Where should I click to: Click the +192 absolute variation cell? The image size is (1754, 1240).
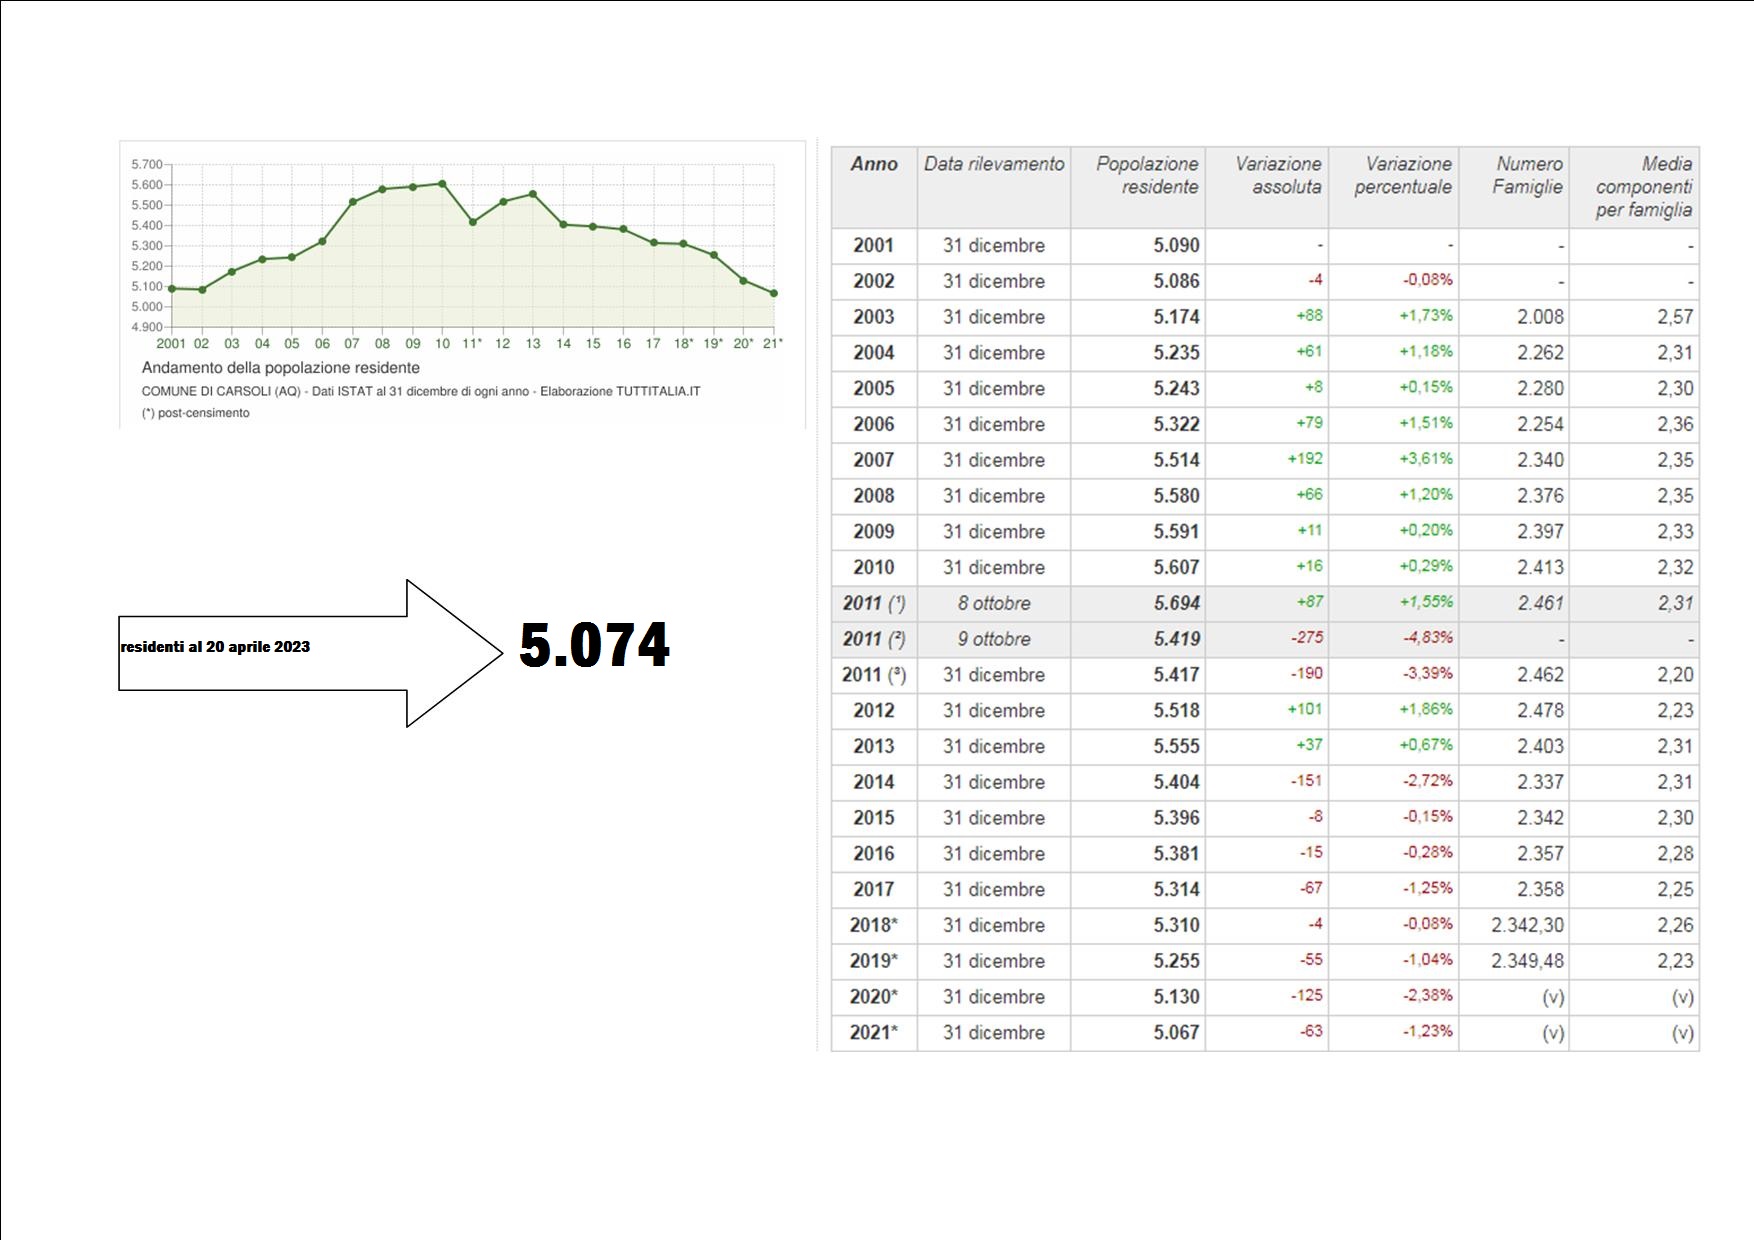(x=1304, y=459)
